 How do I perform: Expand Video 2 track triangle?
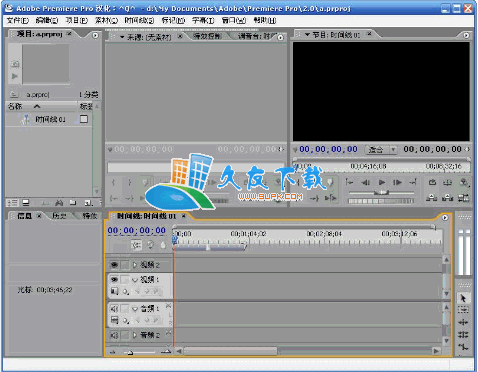[x=135, y=265]
